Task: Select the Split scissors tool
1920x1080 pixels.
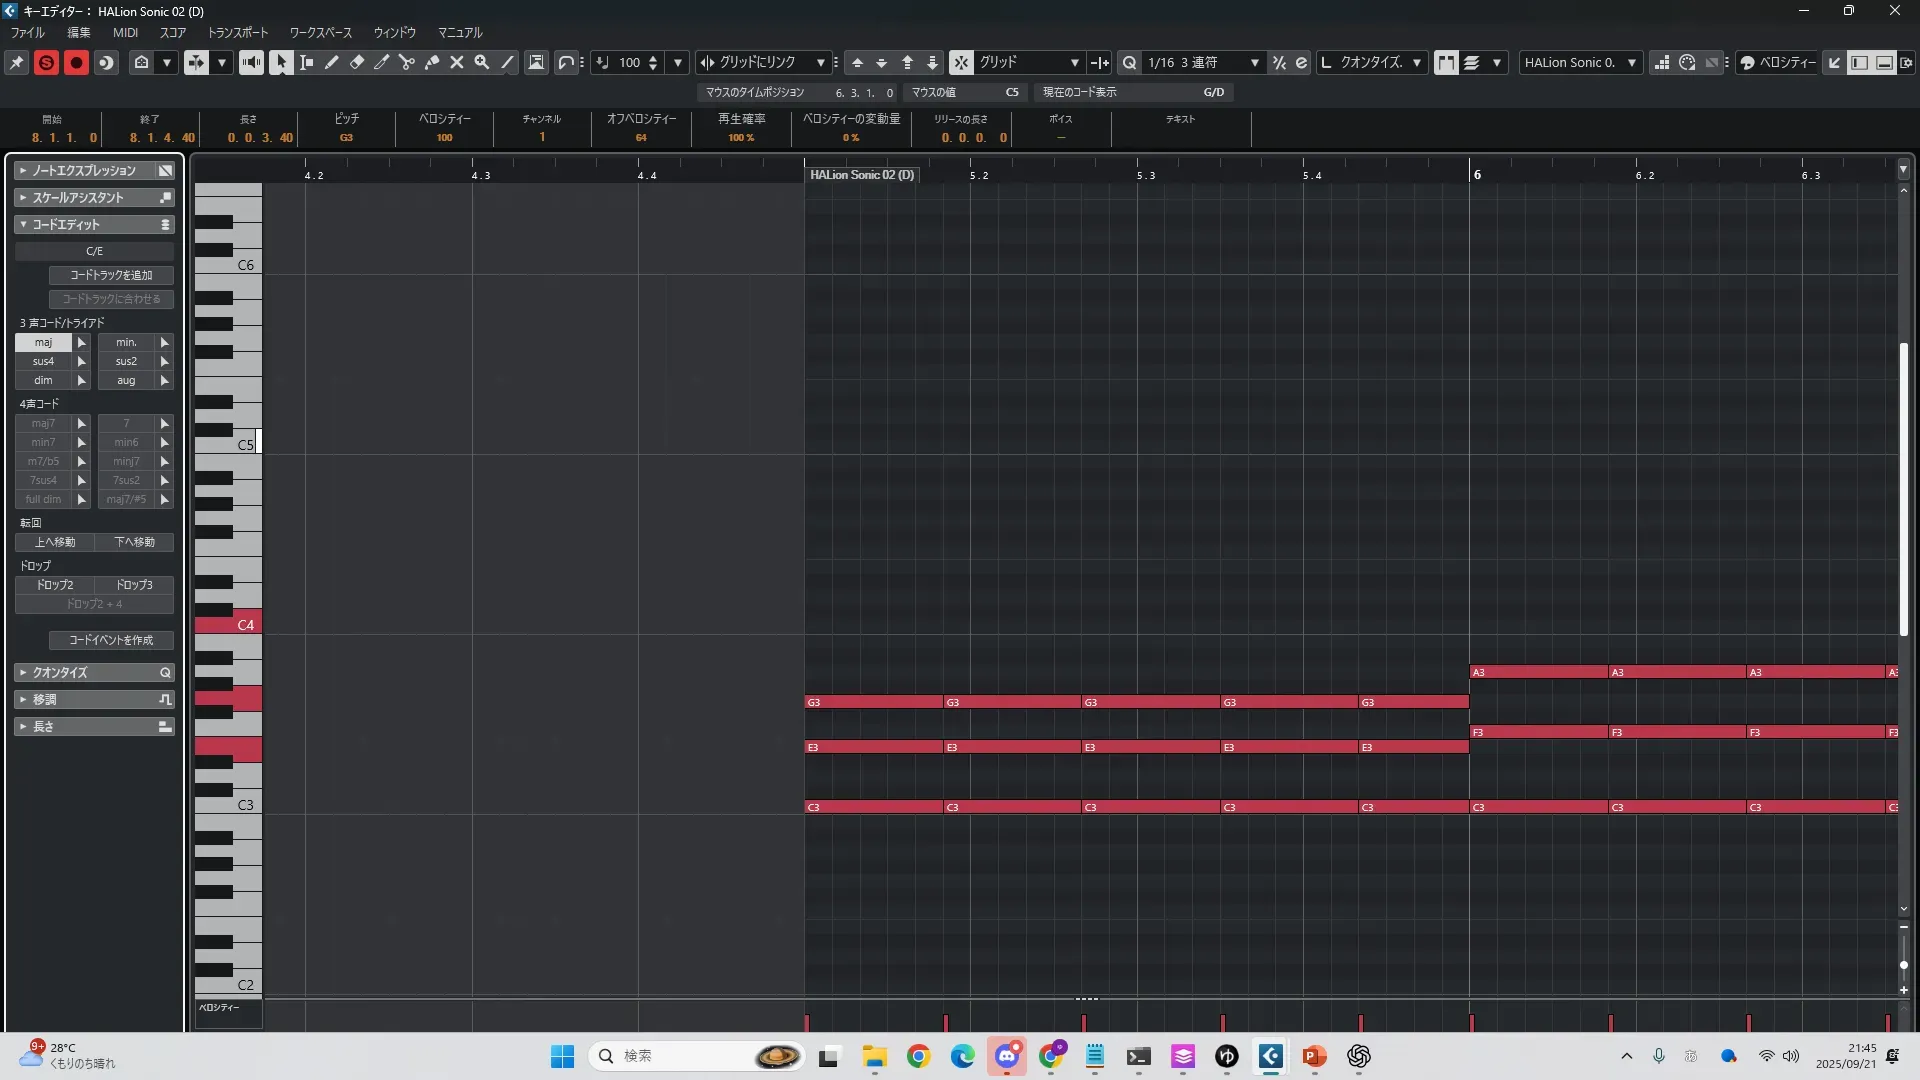Action: [406, 62]
